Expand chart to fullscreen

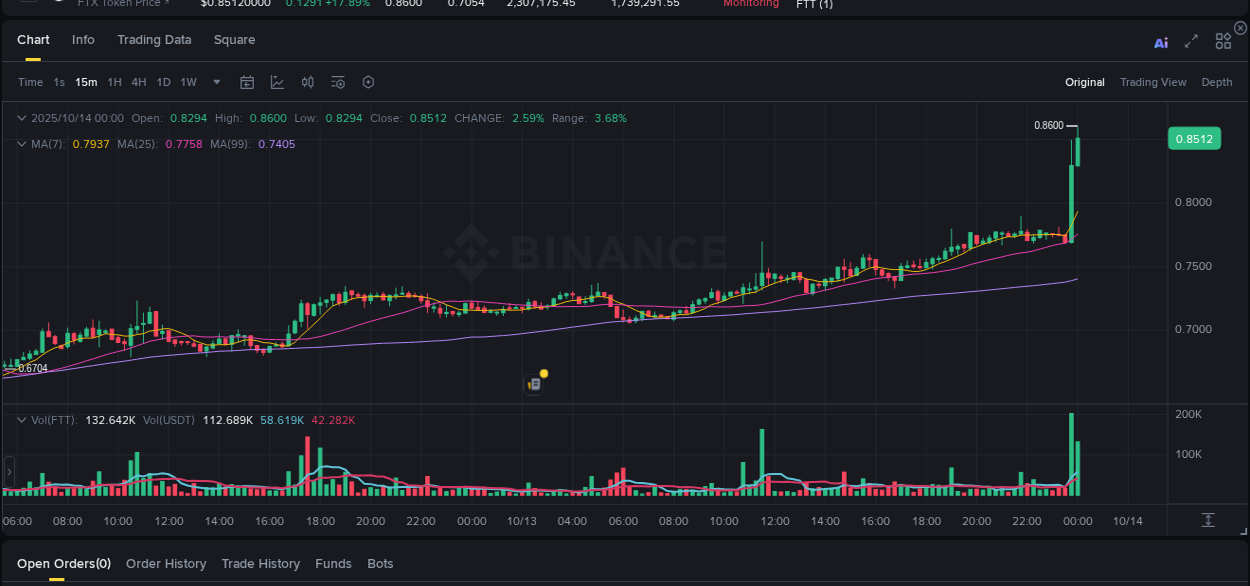(x=1191, y=41)
